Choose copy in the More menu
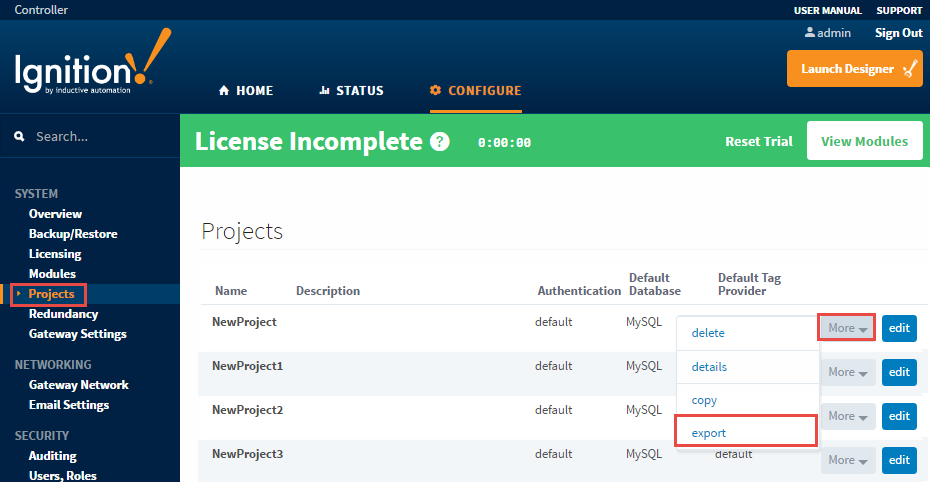The height and width of the screenshot is (482, 930). [x=705, y=400]
